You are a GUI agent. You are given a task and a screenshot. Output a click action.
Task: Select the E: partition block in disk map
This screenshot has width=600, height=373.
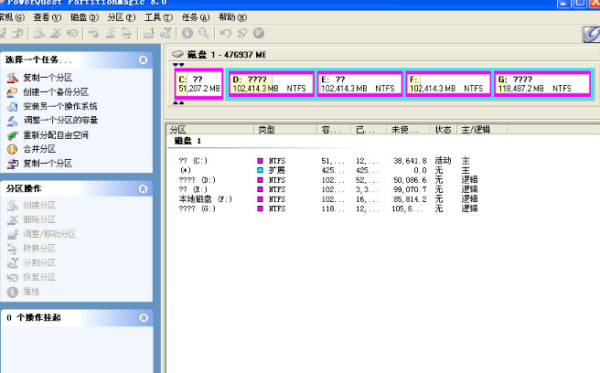(360, 84)
